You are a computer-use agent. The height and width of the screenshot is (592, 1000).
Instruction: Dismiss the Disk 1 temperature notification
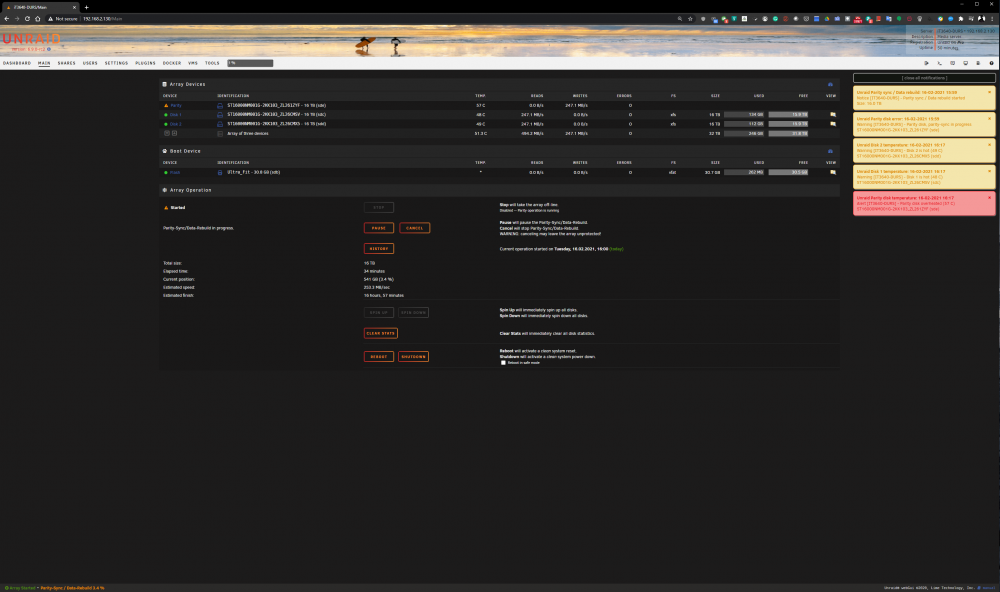click(x=990, y=171)
